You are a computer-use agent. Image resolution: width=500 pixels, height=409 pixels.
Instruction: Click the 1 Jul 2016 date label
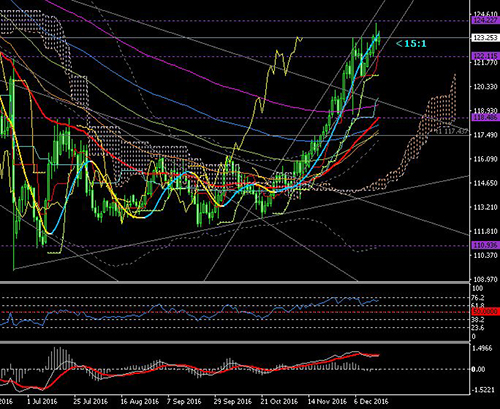[x=42, y=401]
